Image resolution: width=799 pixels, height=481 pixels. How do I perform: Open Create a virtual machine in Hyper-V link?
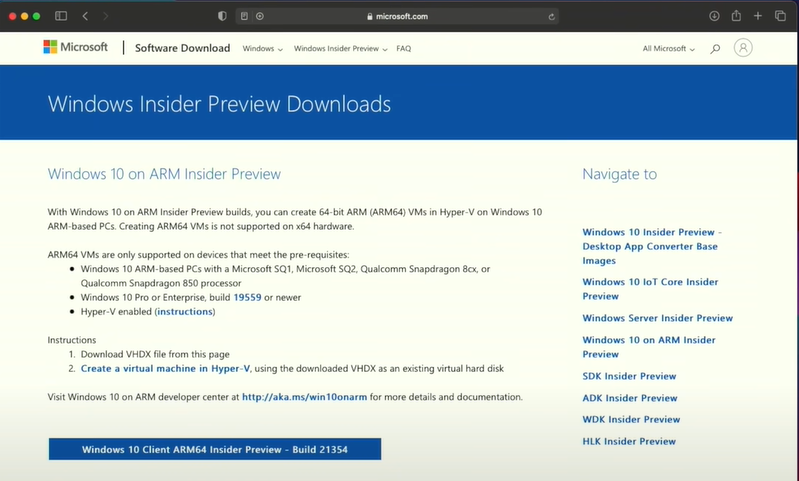[165, 368]
